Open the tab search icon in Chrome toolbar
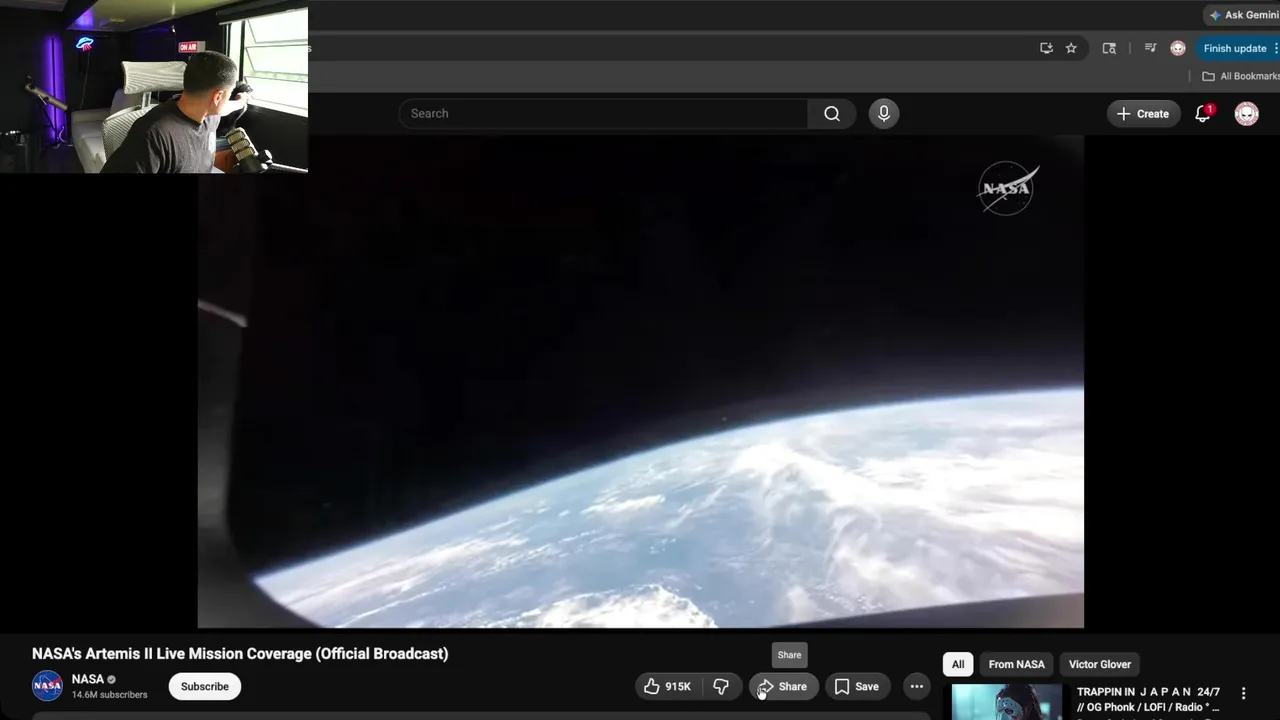The width and height of the screenshot is (1280, 720). (x=1109, y=48)
